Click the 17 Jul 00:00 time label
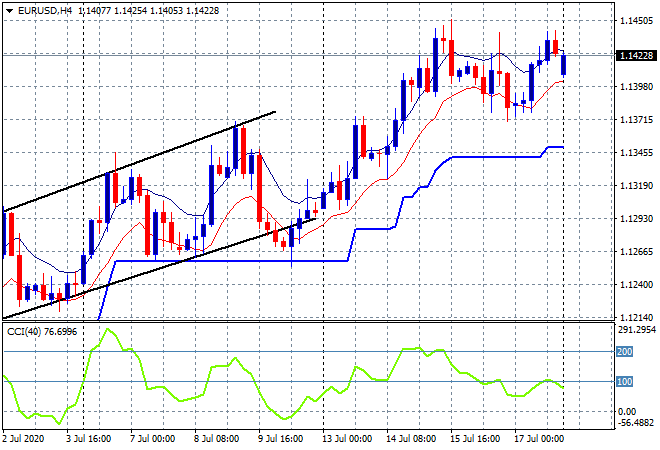Screen dimensions: 660x450 [x=539, y=439]
